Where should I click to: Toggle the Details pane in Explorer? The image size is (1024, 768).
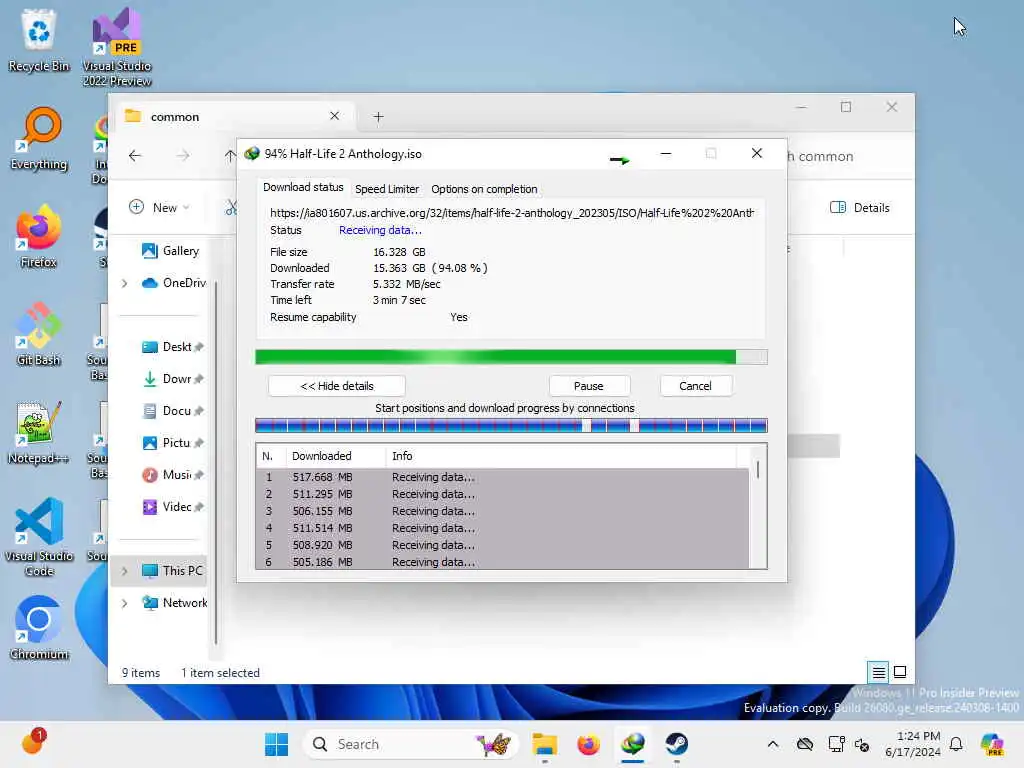(x=859, y=208)
